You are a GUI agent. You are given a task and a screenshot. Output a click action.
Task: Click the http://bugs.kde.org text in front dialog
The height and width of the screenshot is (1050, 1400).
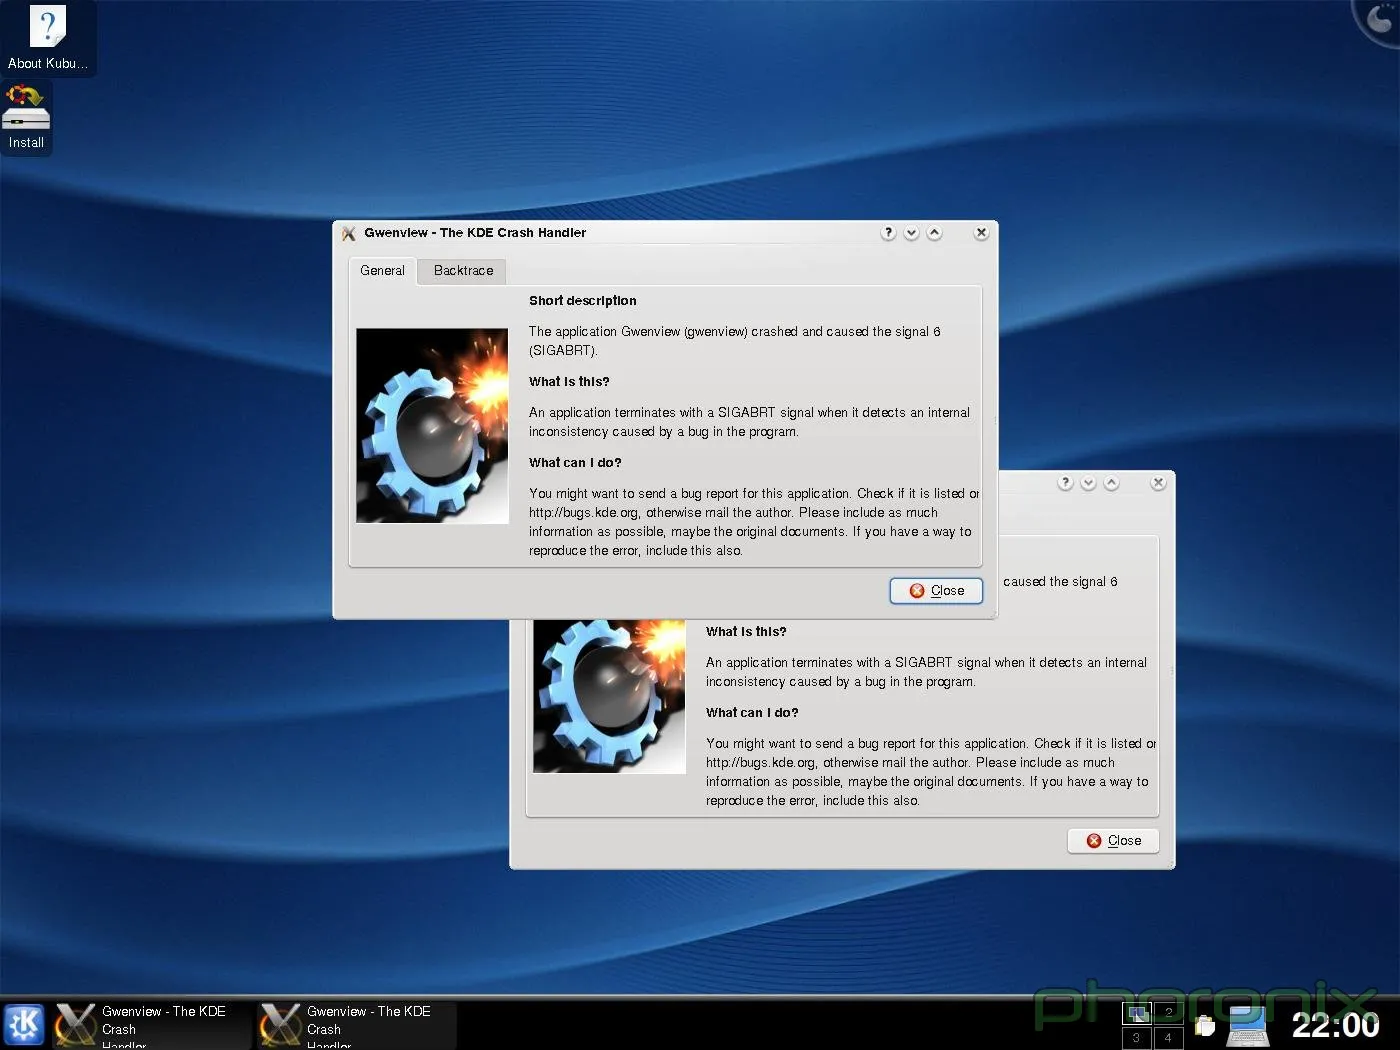pyautogui.click(x=583, y=513)
